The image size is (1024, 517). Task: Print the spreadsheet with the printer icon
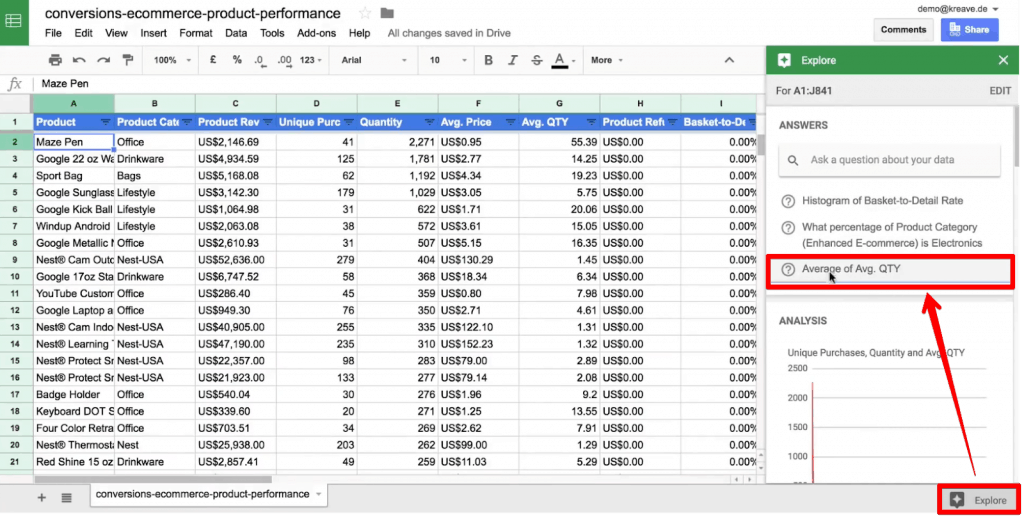[x=55, y=60]
